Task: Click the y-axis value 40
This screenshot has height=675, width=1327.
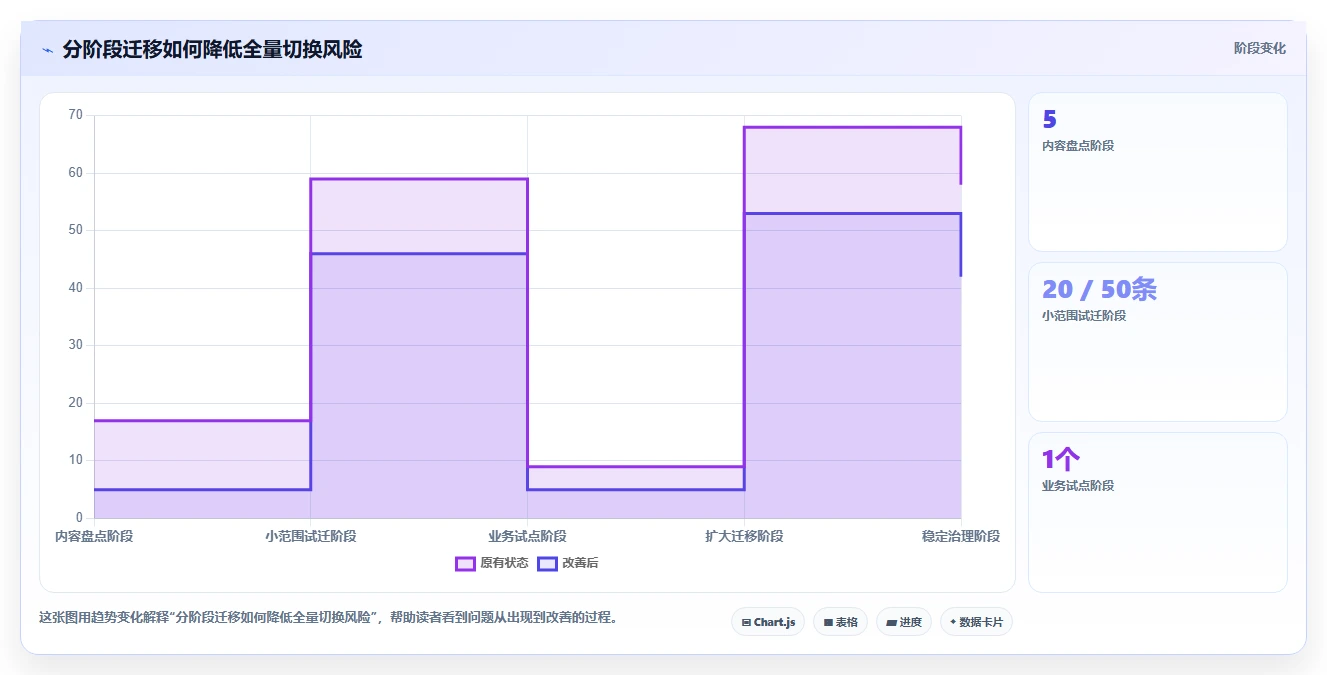Action: (76, 288)
